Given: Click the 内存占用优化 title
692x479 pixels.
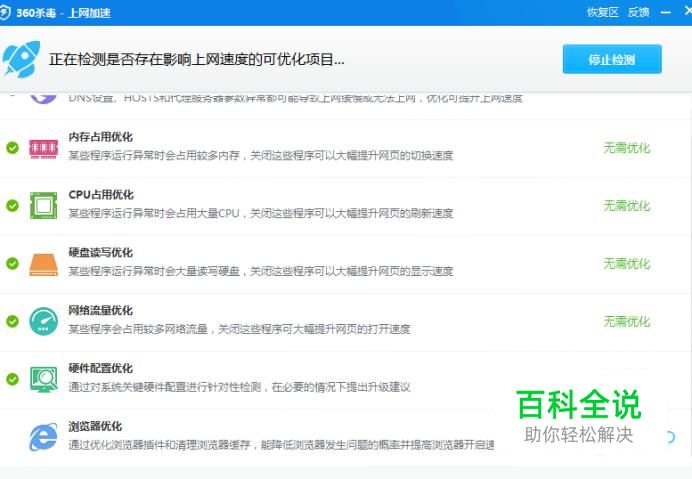Looking at the screenshot, I should [101, 137].
